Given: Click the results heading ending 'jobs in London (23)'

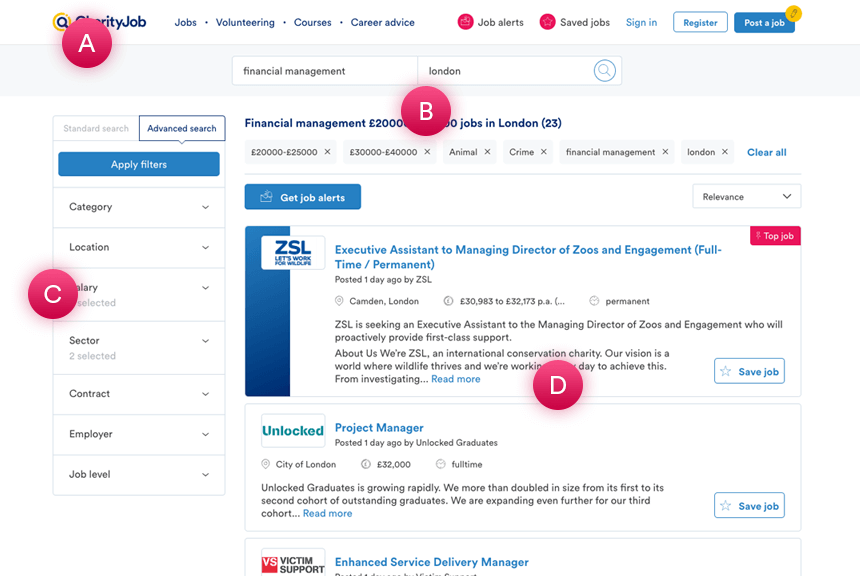Looking at the screenshot, I should [x=403, y=123].
